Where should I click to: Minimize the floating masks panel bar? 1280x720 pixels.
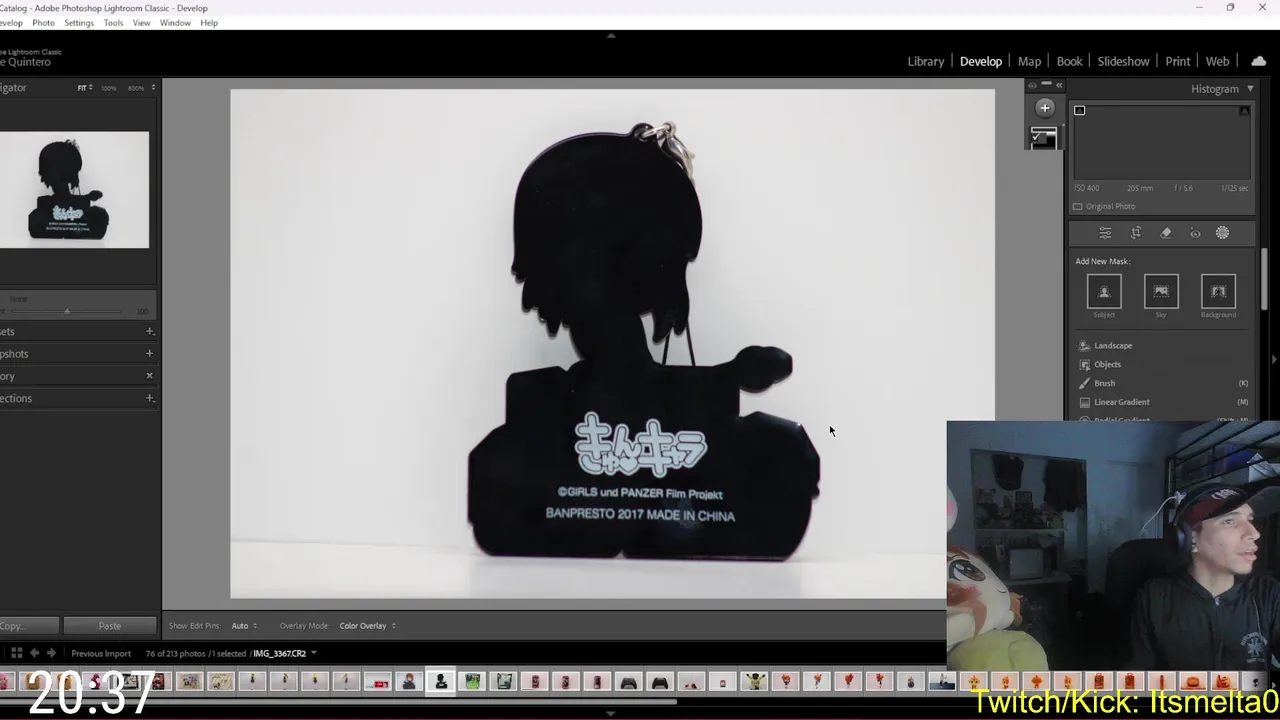point(1046,84)
